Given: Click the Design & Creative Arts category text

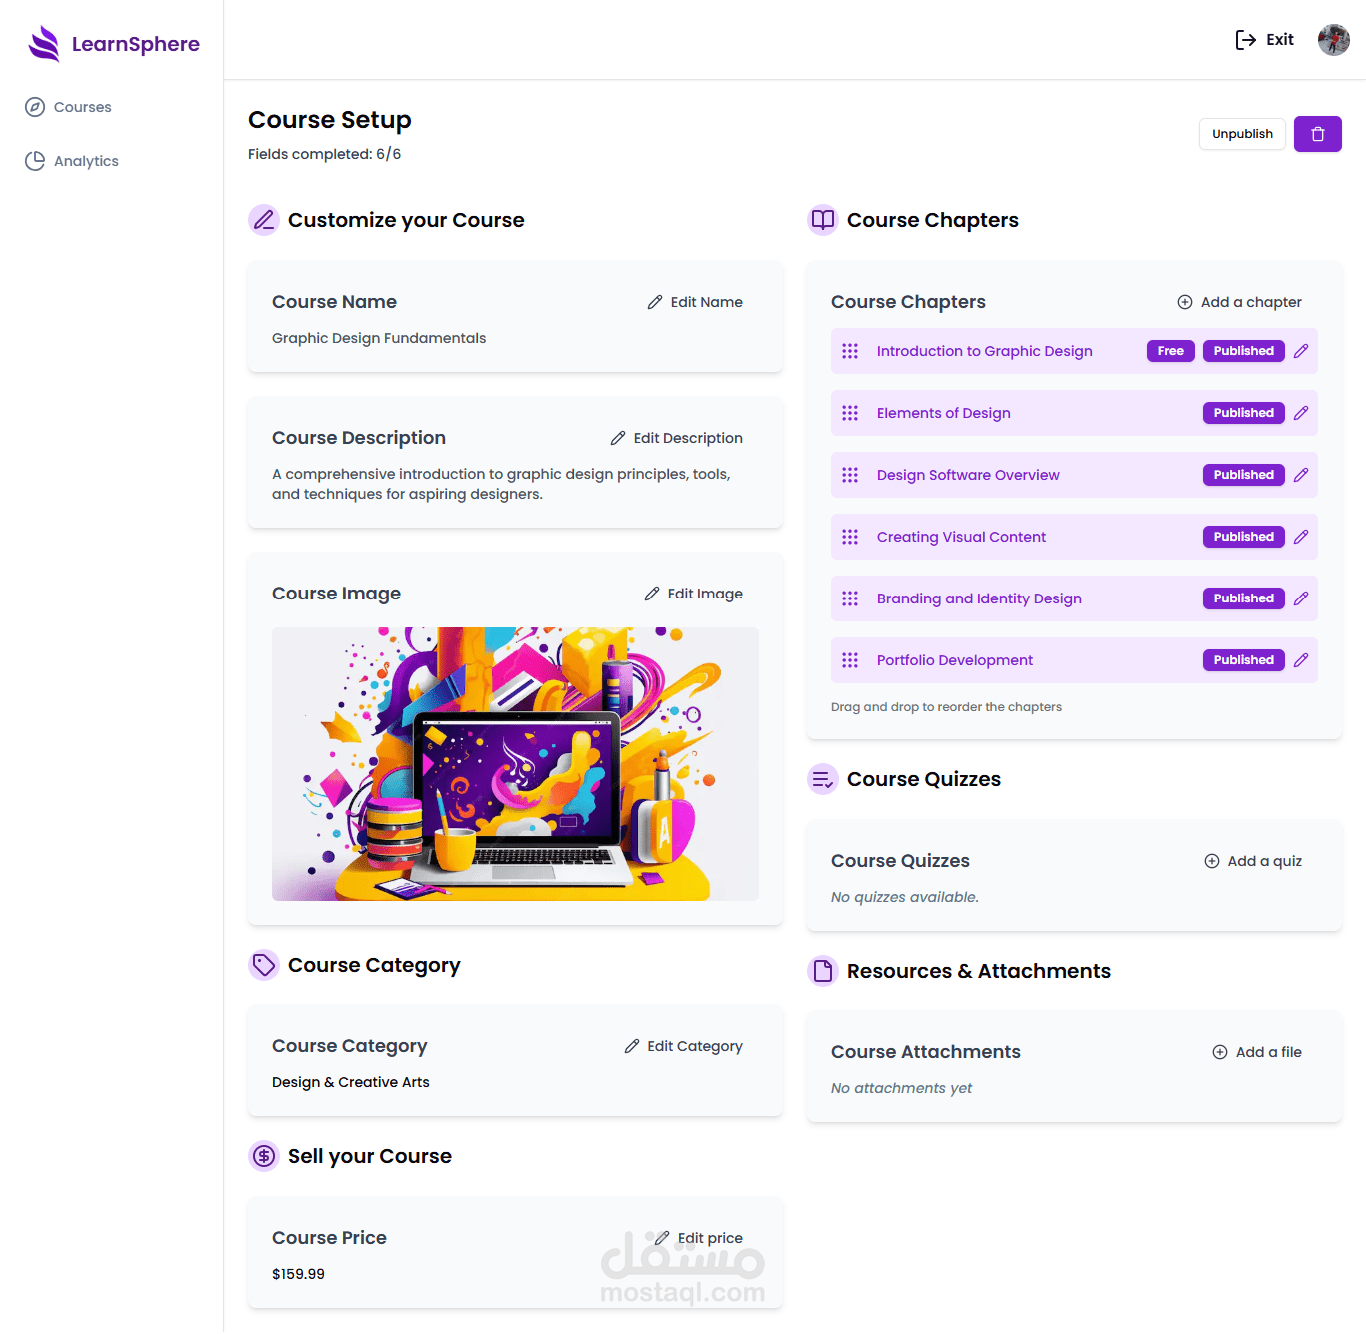Looking at the screenshot, I should pyautogui.click(x=351, y=1082).
